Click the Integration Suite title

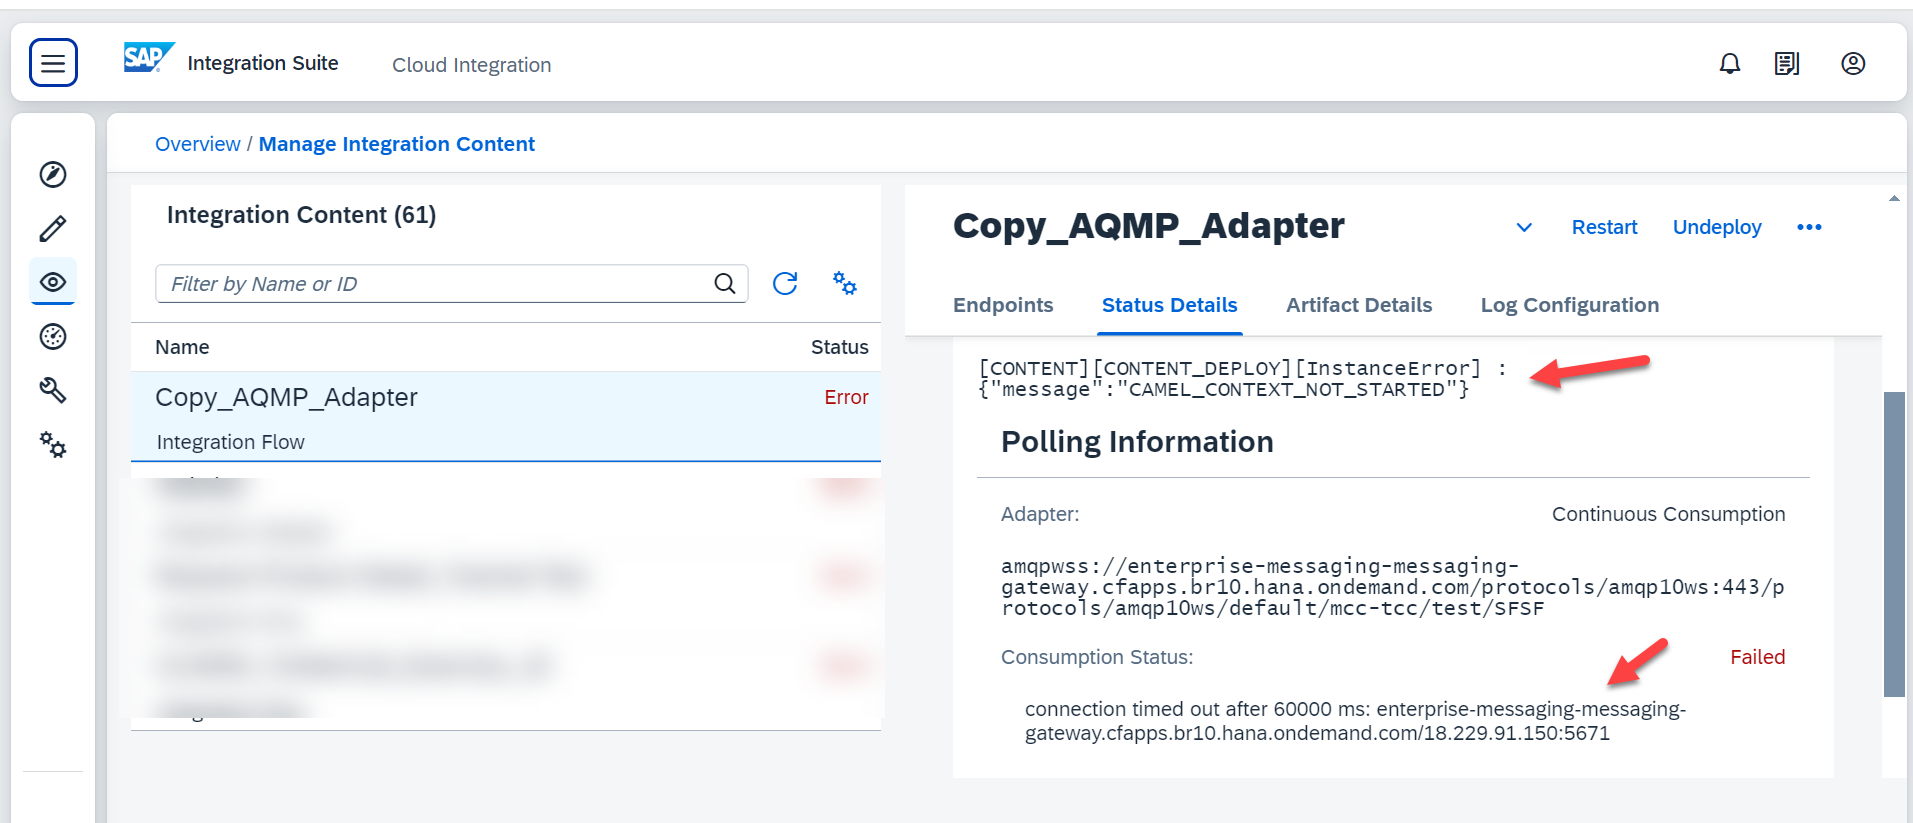tap(263, 63)
